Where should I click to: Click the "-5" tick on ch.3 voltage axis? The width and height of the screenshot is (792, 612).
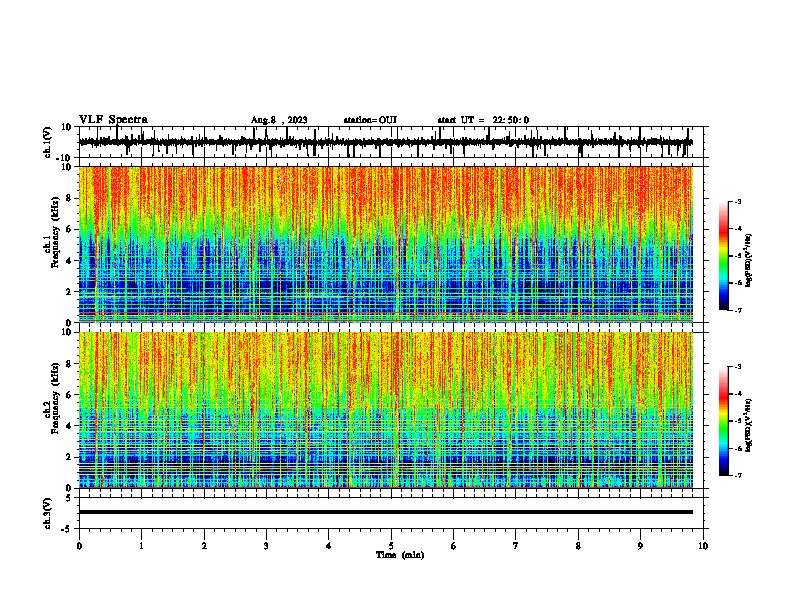(x=67, y=529)
